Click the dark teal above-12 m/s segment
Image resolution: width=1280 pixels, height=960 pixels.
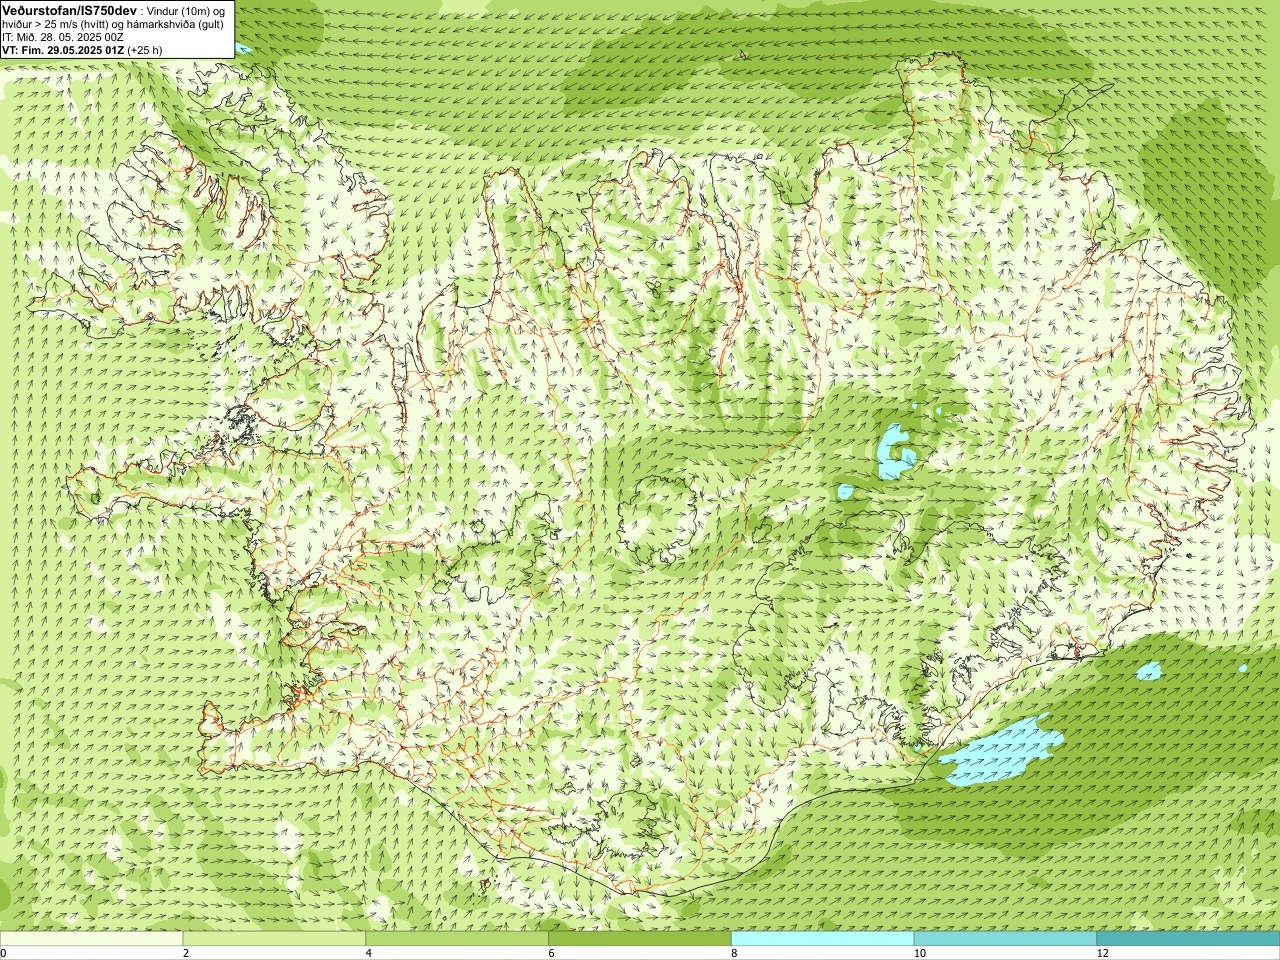pos(1188,939)
